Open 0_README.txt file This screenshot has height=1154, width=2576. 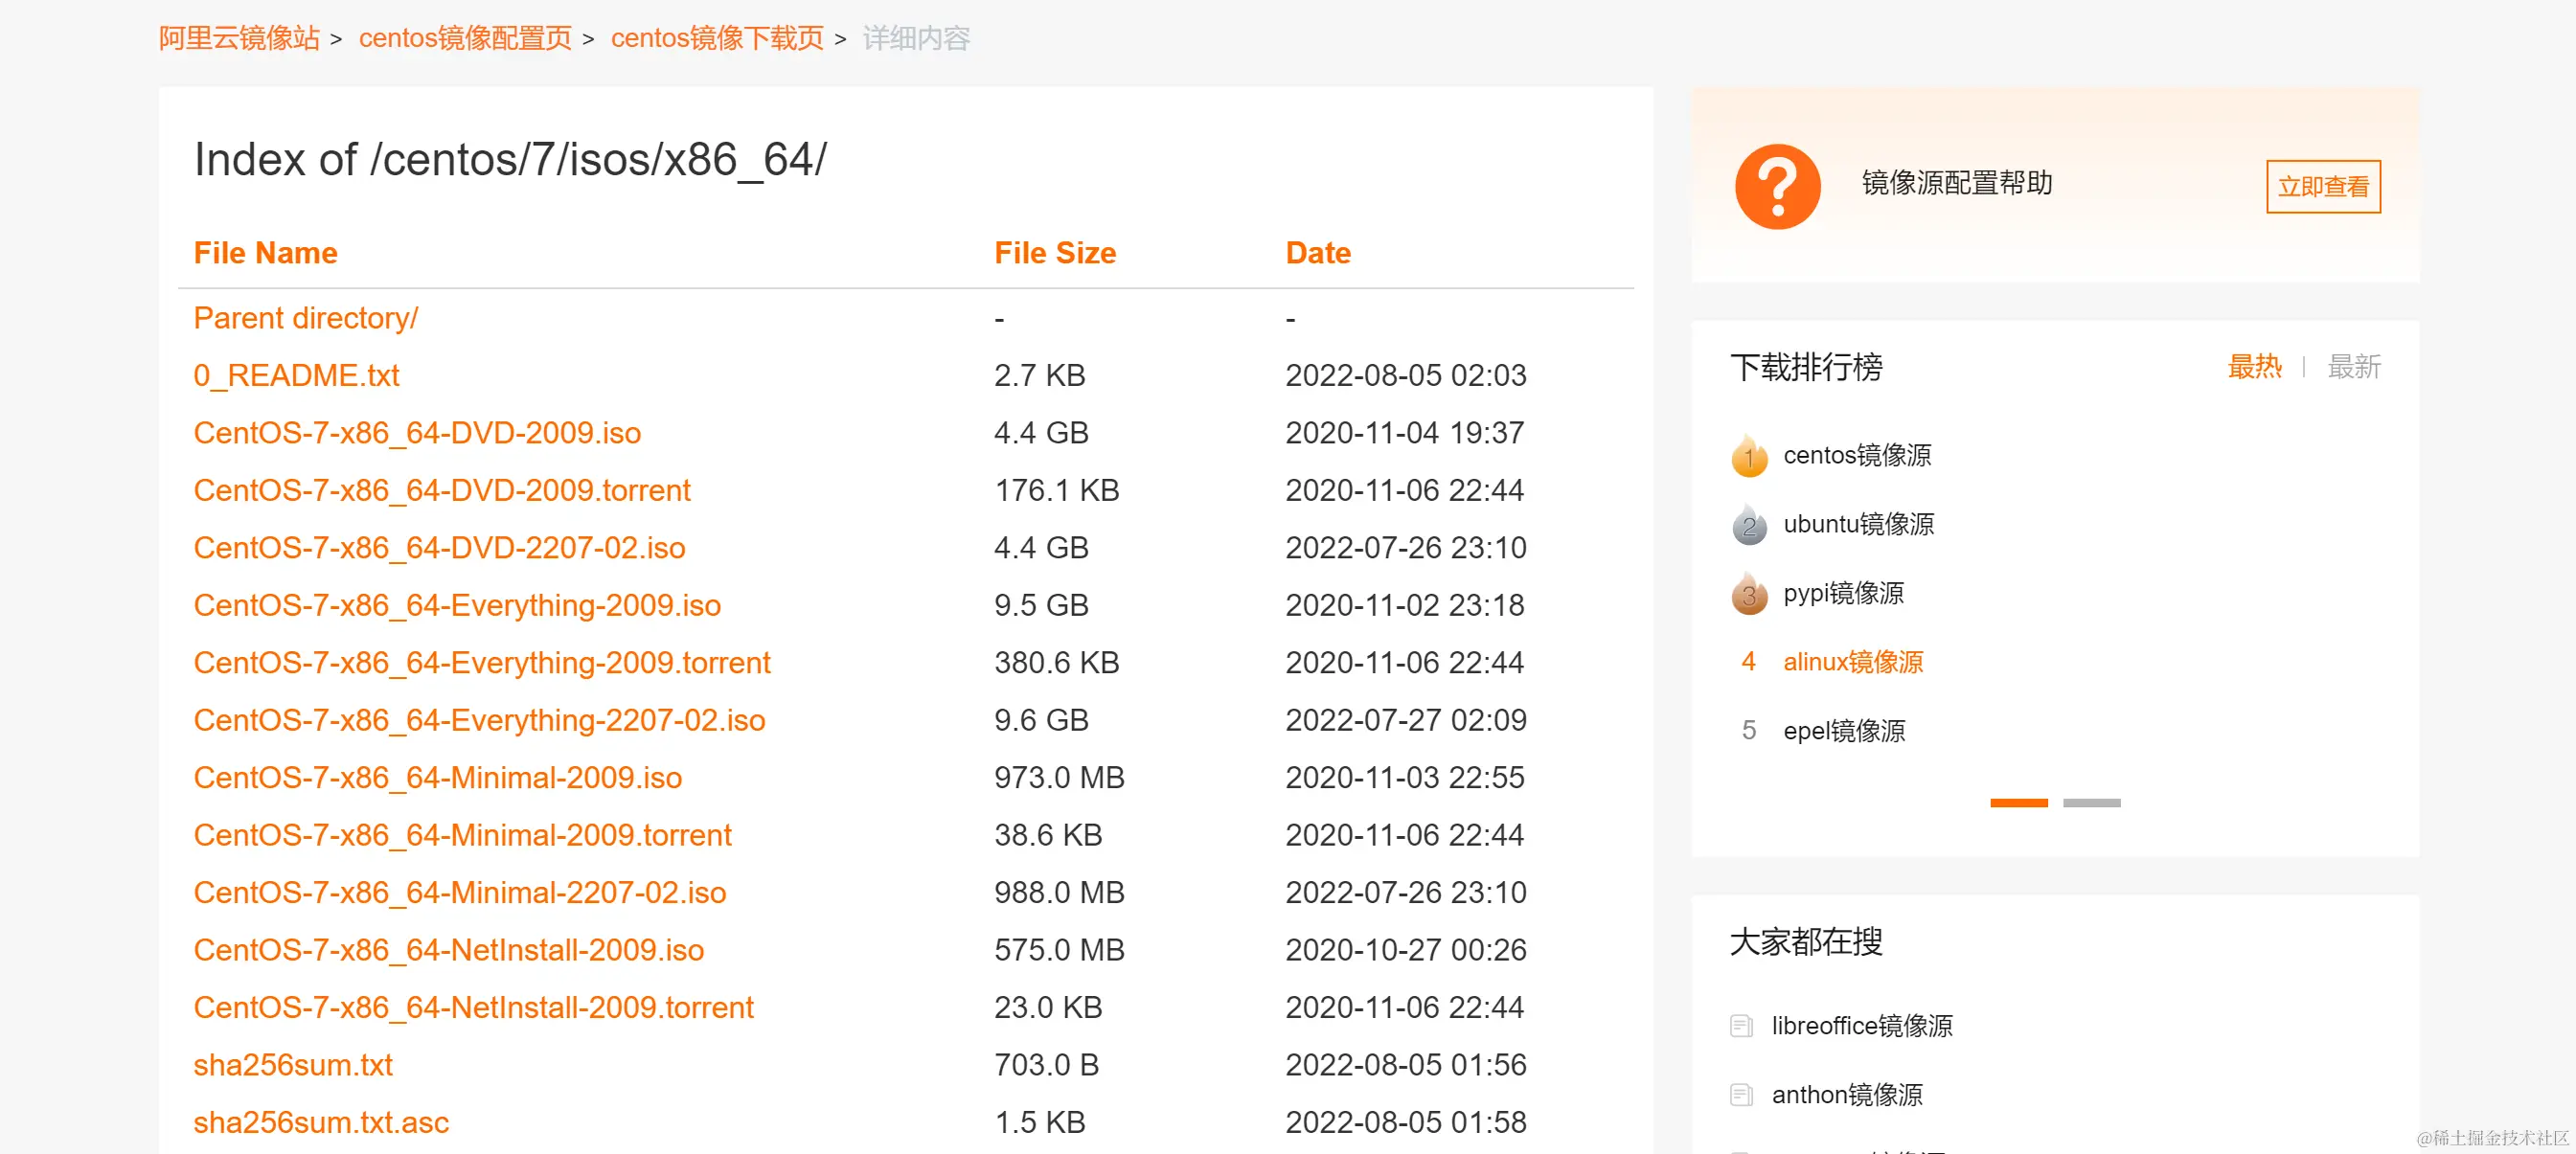pyautogui.click(x=296, y=376)
